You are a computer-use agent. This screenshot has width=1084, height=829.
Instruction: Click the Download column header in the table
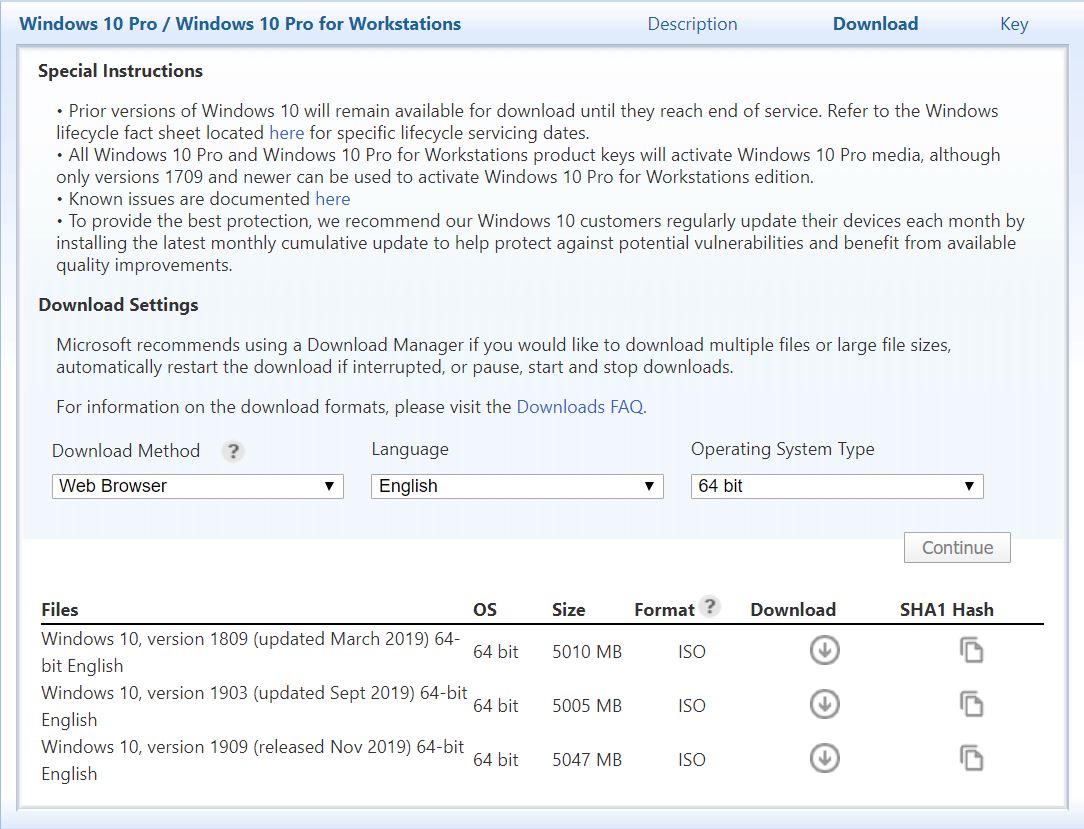pyautogui.click(x=793, y=610)
